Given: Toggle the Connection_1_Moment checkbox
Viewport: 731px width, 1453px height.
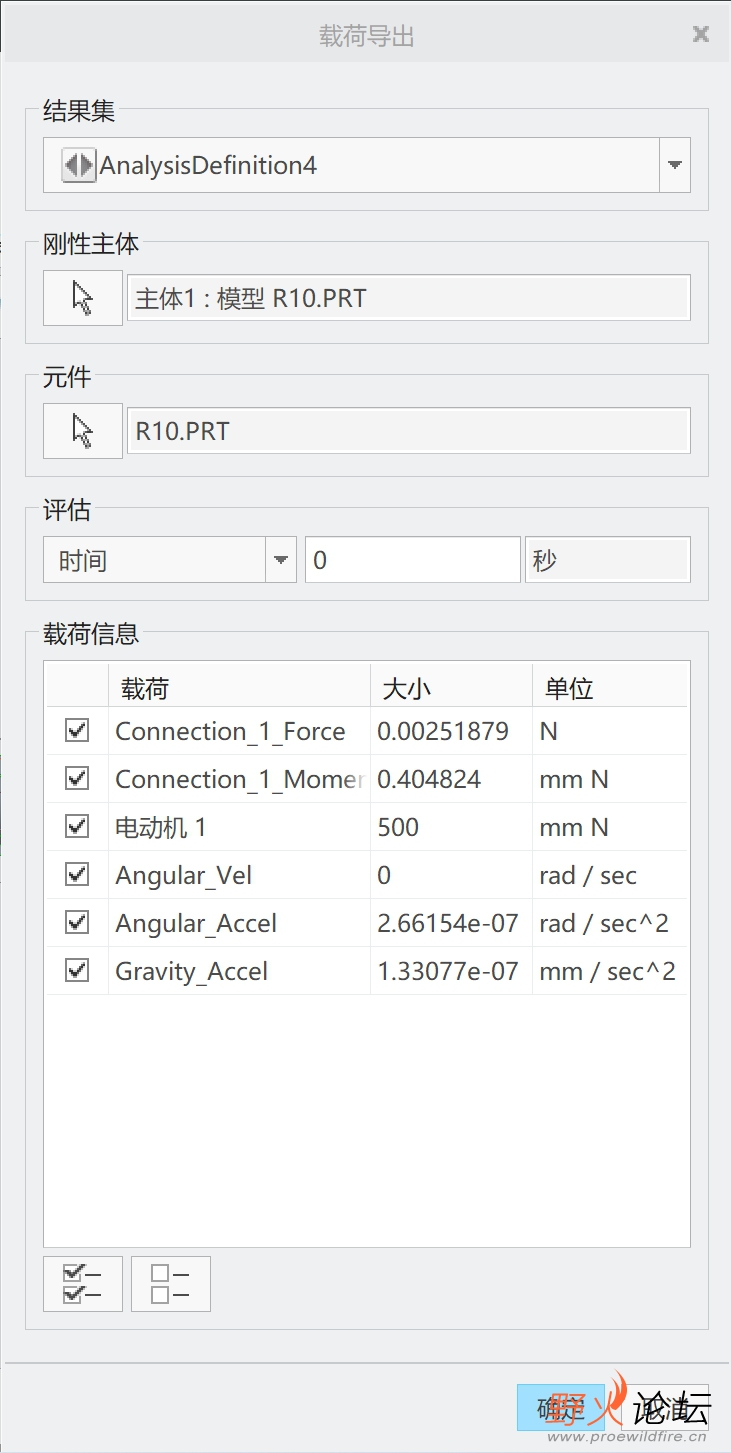Looking at the screenshot, I should click(x=77, y=778).
